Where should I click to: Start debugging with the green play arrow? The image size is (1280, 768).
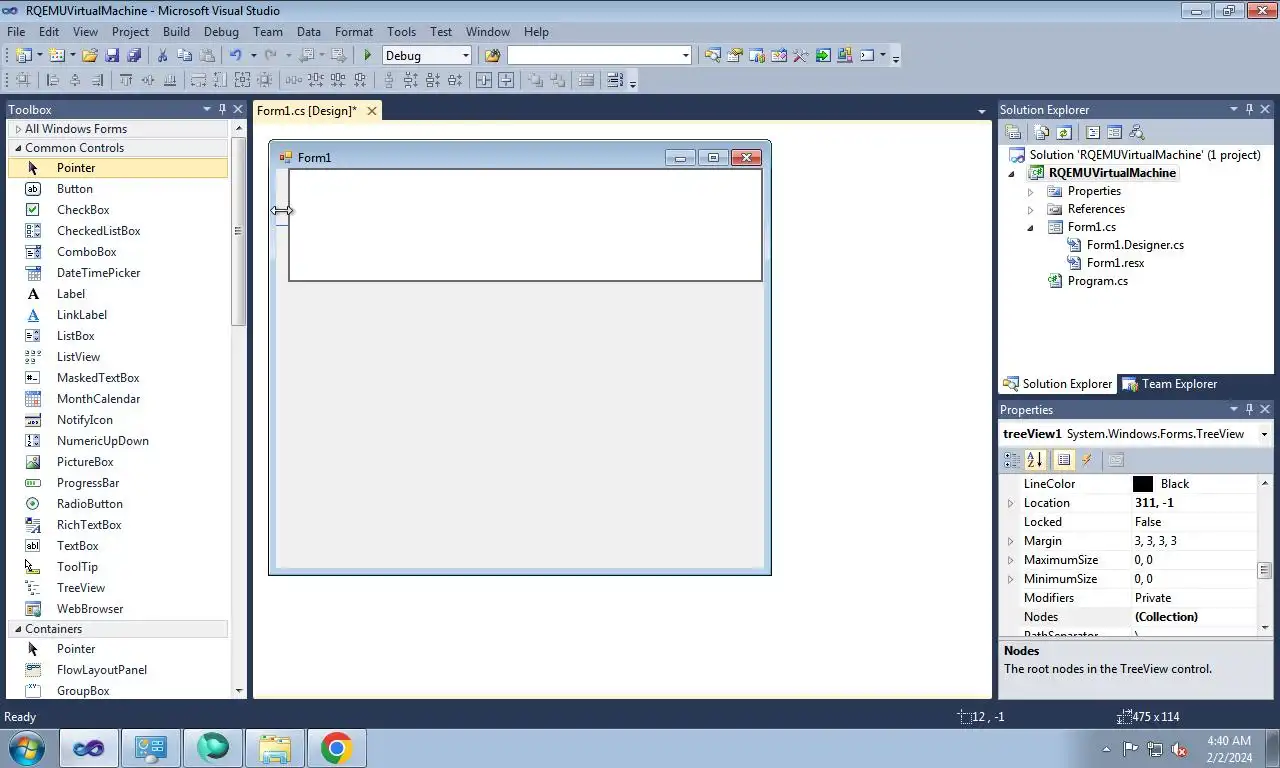pos(368,56)
